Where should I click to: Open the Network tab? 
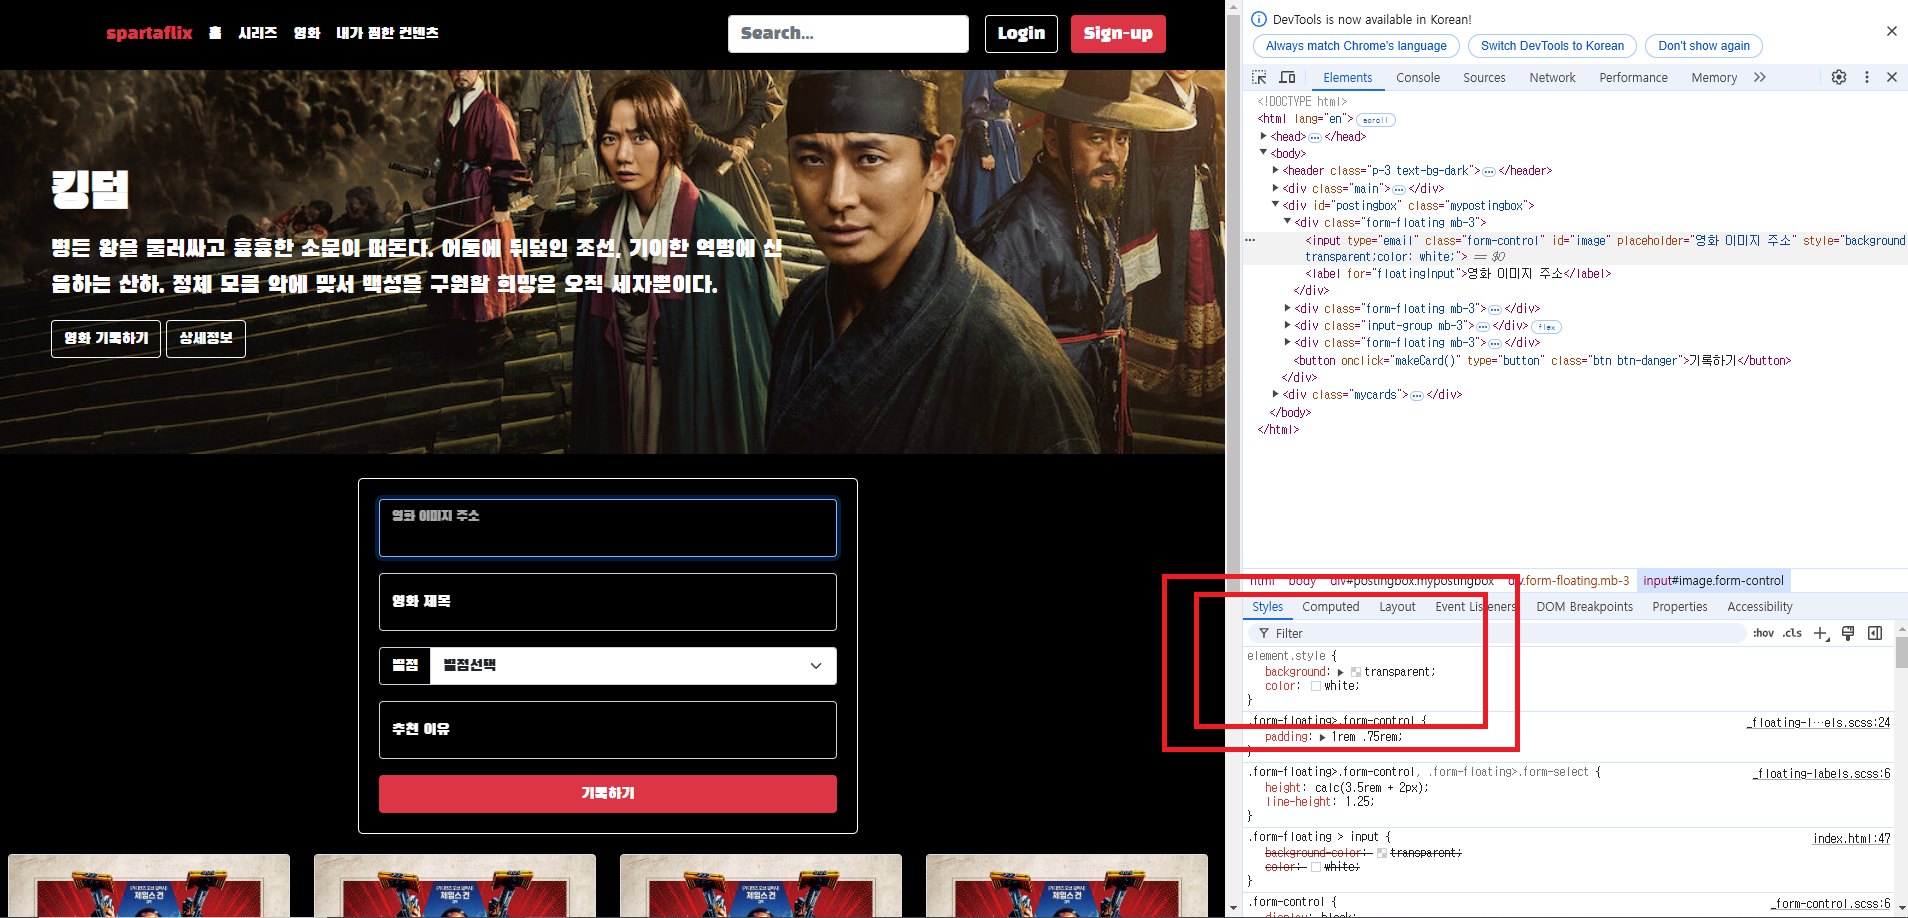(1552, 77)
